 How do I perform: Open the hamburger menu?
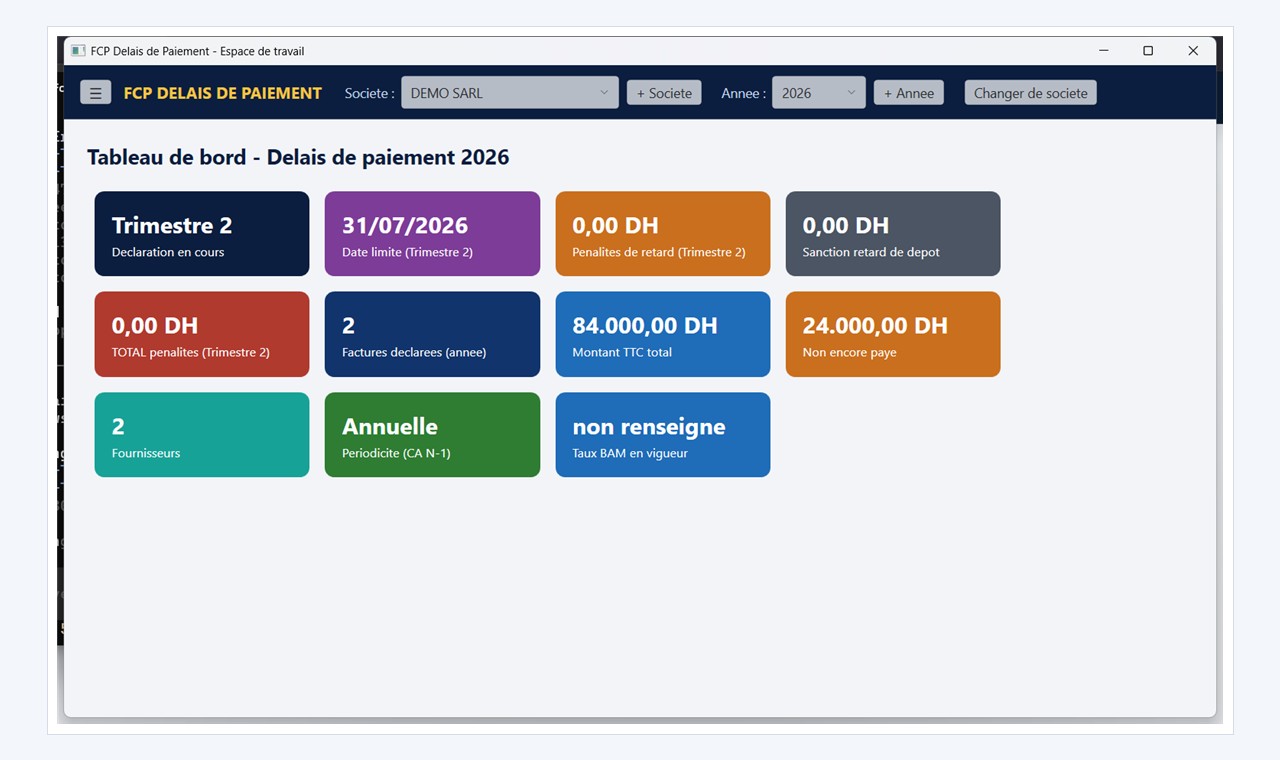point(96,93)
